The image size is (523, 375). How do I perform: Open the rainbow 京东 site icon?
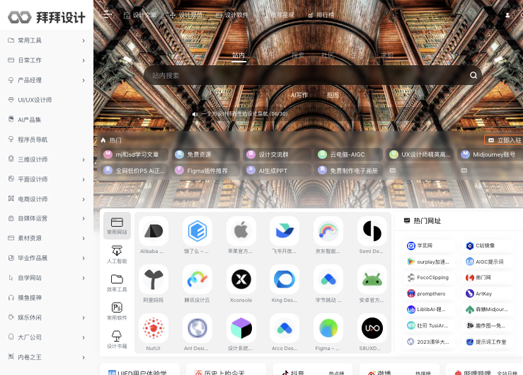click(x=328, y=231)
